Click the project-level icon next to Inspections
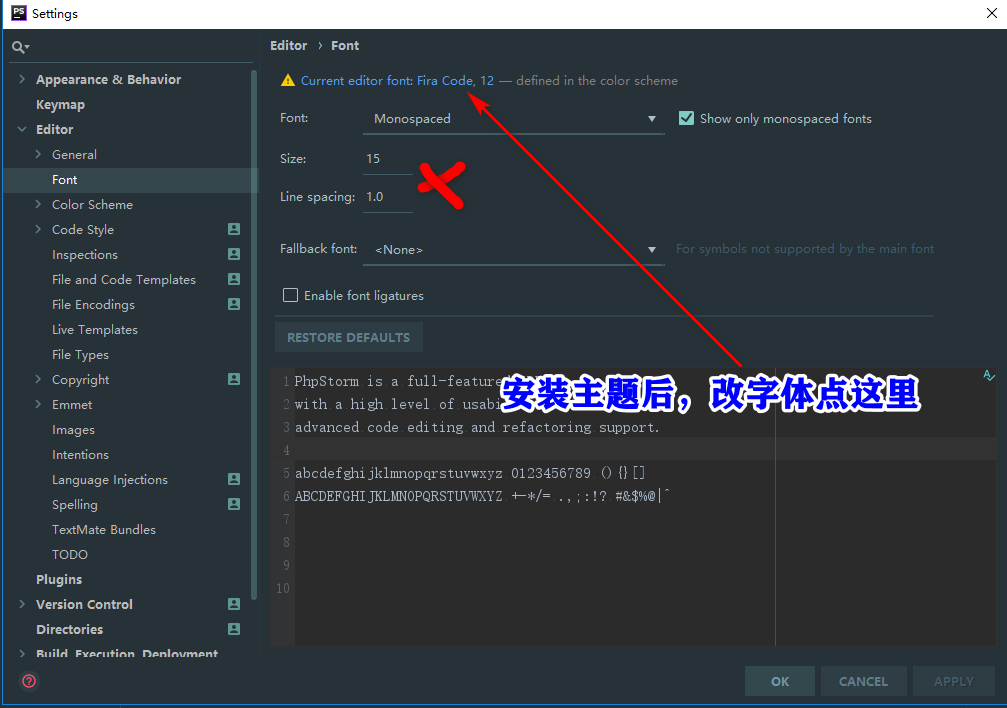Screen dimensions: 1007x708 coord(234,254)
